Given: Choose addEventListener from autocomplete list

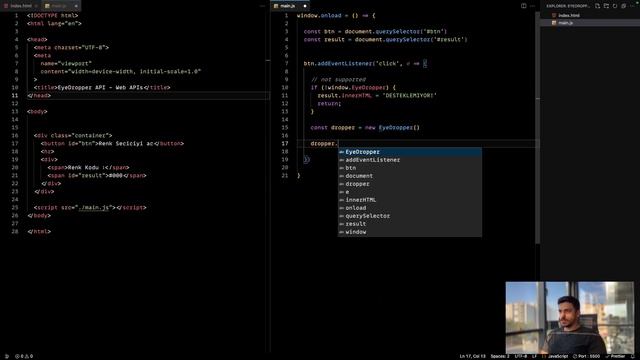Looking at the screenshot, I should [x=410, y=160].
